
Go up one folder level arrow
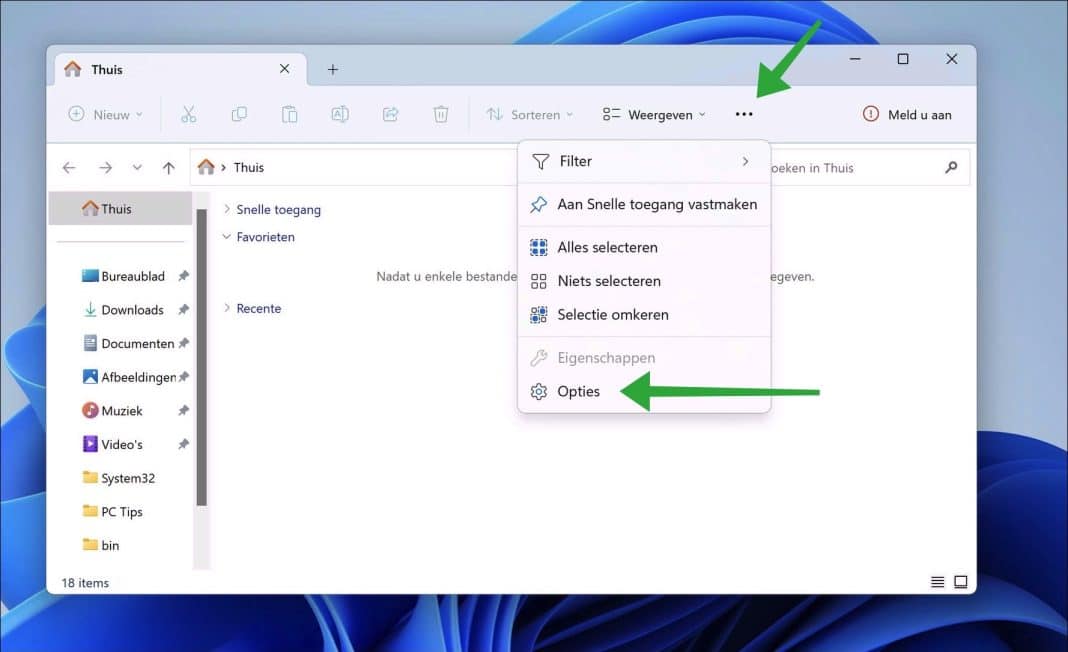(169, 168)
